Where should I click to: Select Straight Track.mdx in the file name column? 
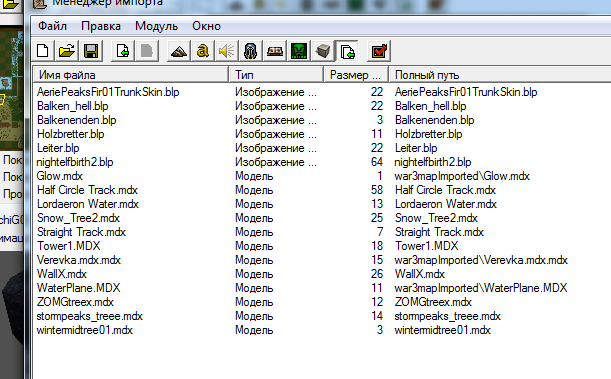81,232
